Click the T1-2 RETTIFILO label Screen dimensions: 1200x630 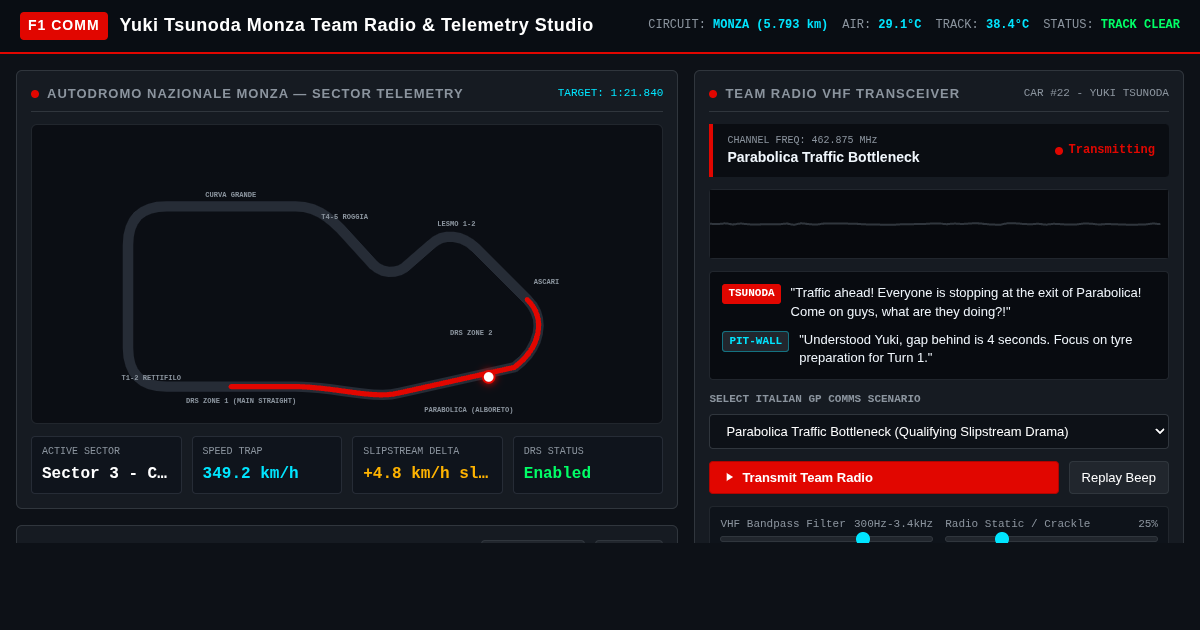tap(151, 378)
